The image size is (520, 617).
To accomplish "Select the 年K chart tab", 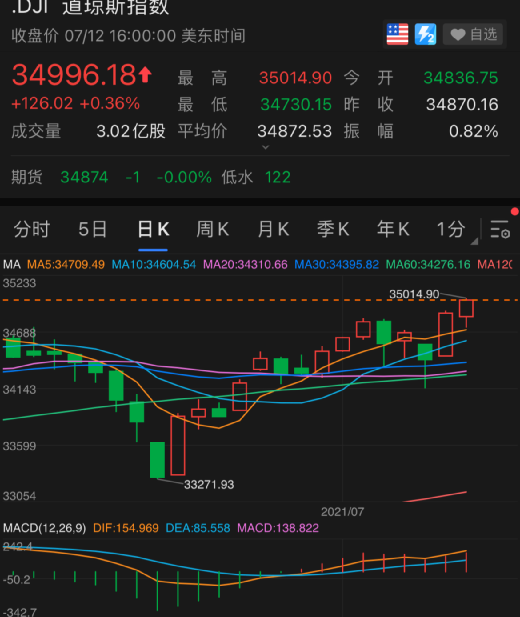I will [393, 229].
